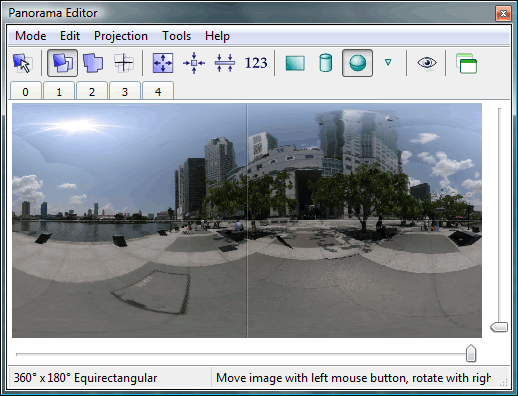
Task: Open the Tools menu
Action: coord(176,36)
